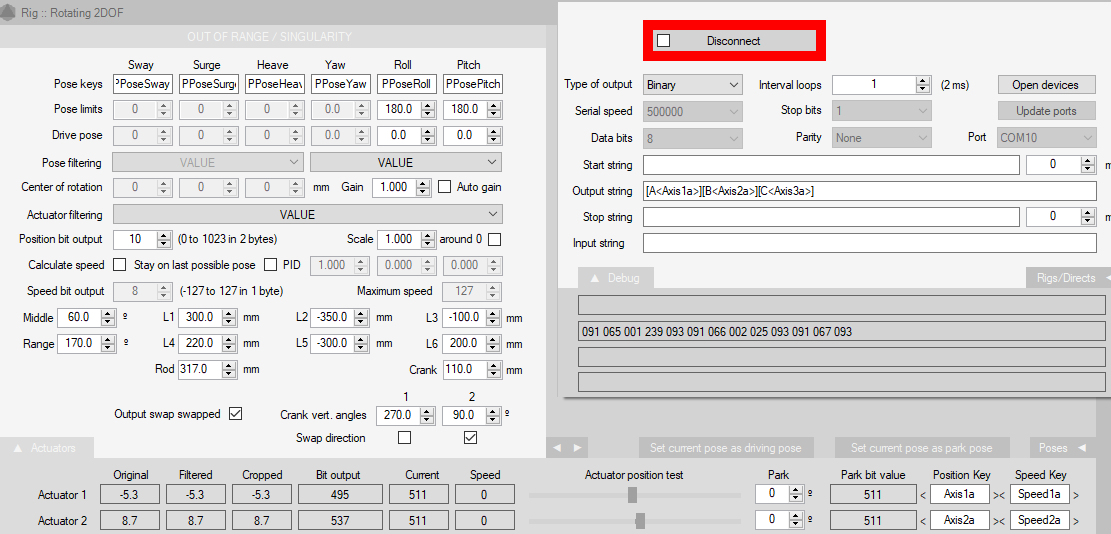This screenshot has height=534, width=1111.
Task: Open the Rigs/Directs tab
Action: click(x=1068, y=278)
